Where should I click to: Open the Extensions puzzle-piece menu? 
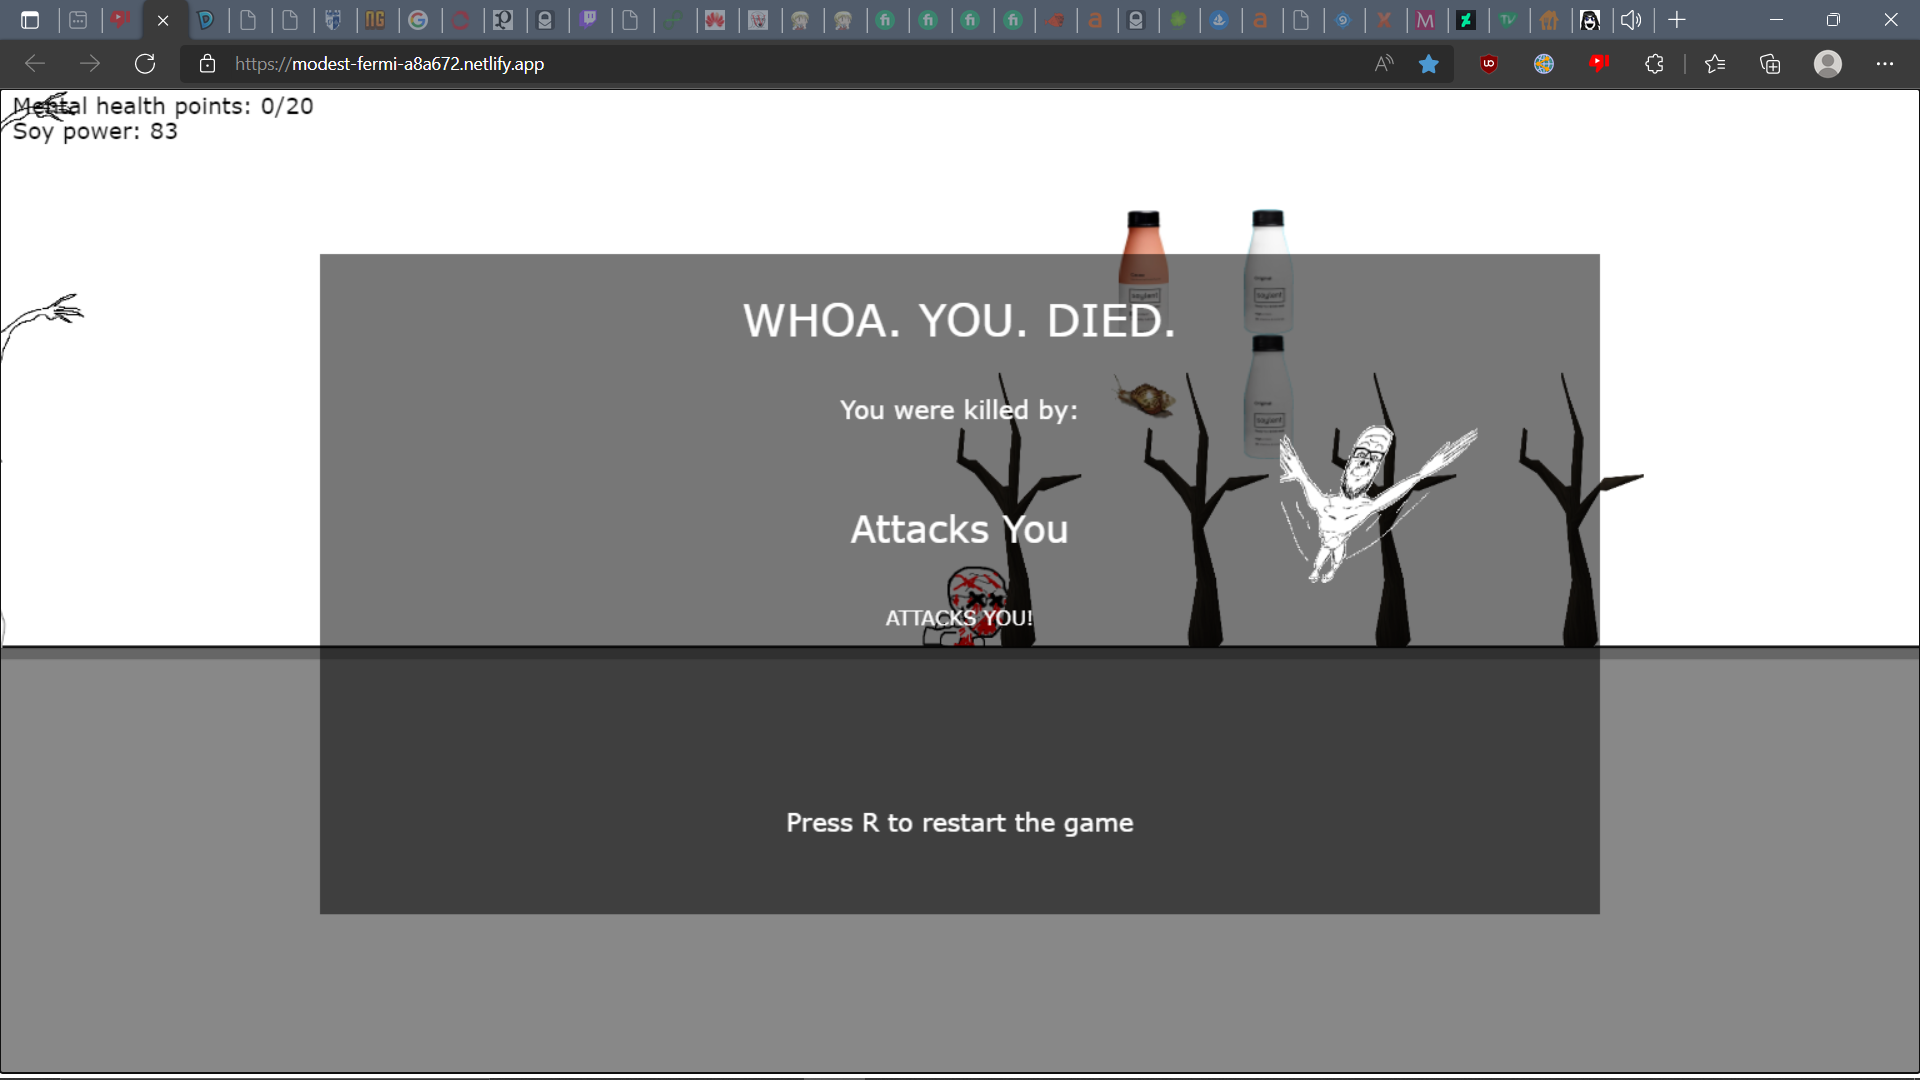1654,64
